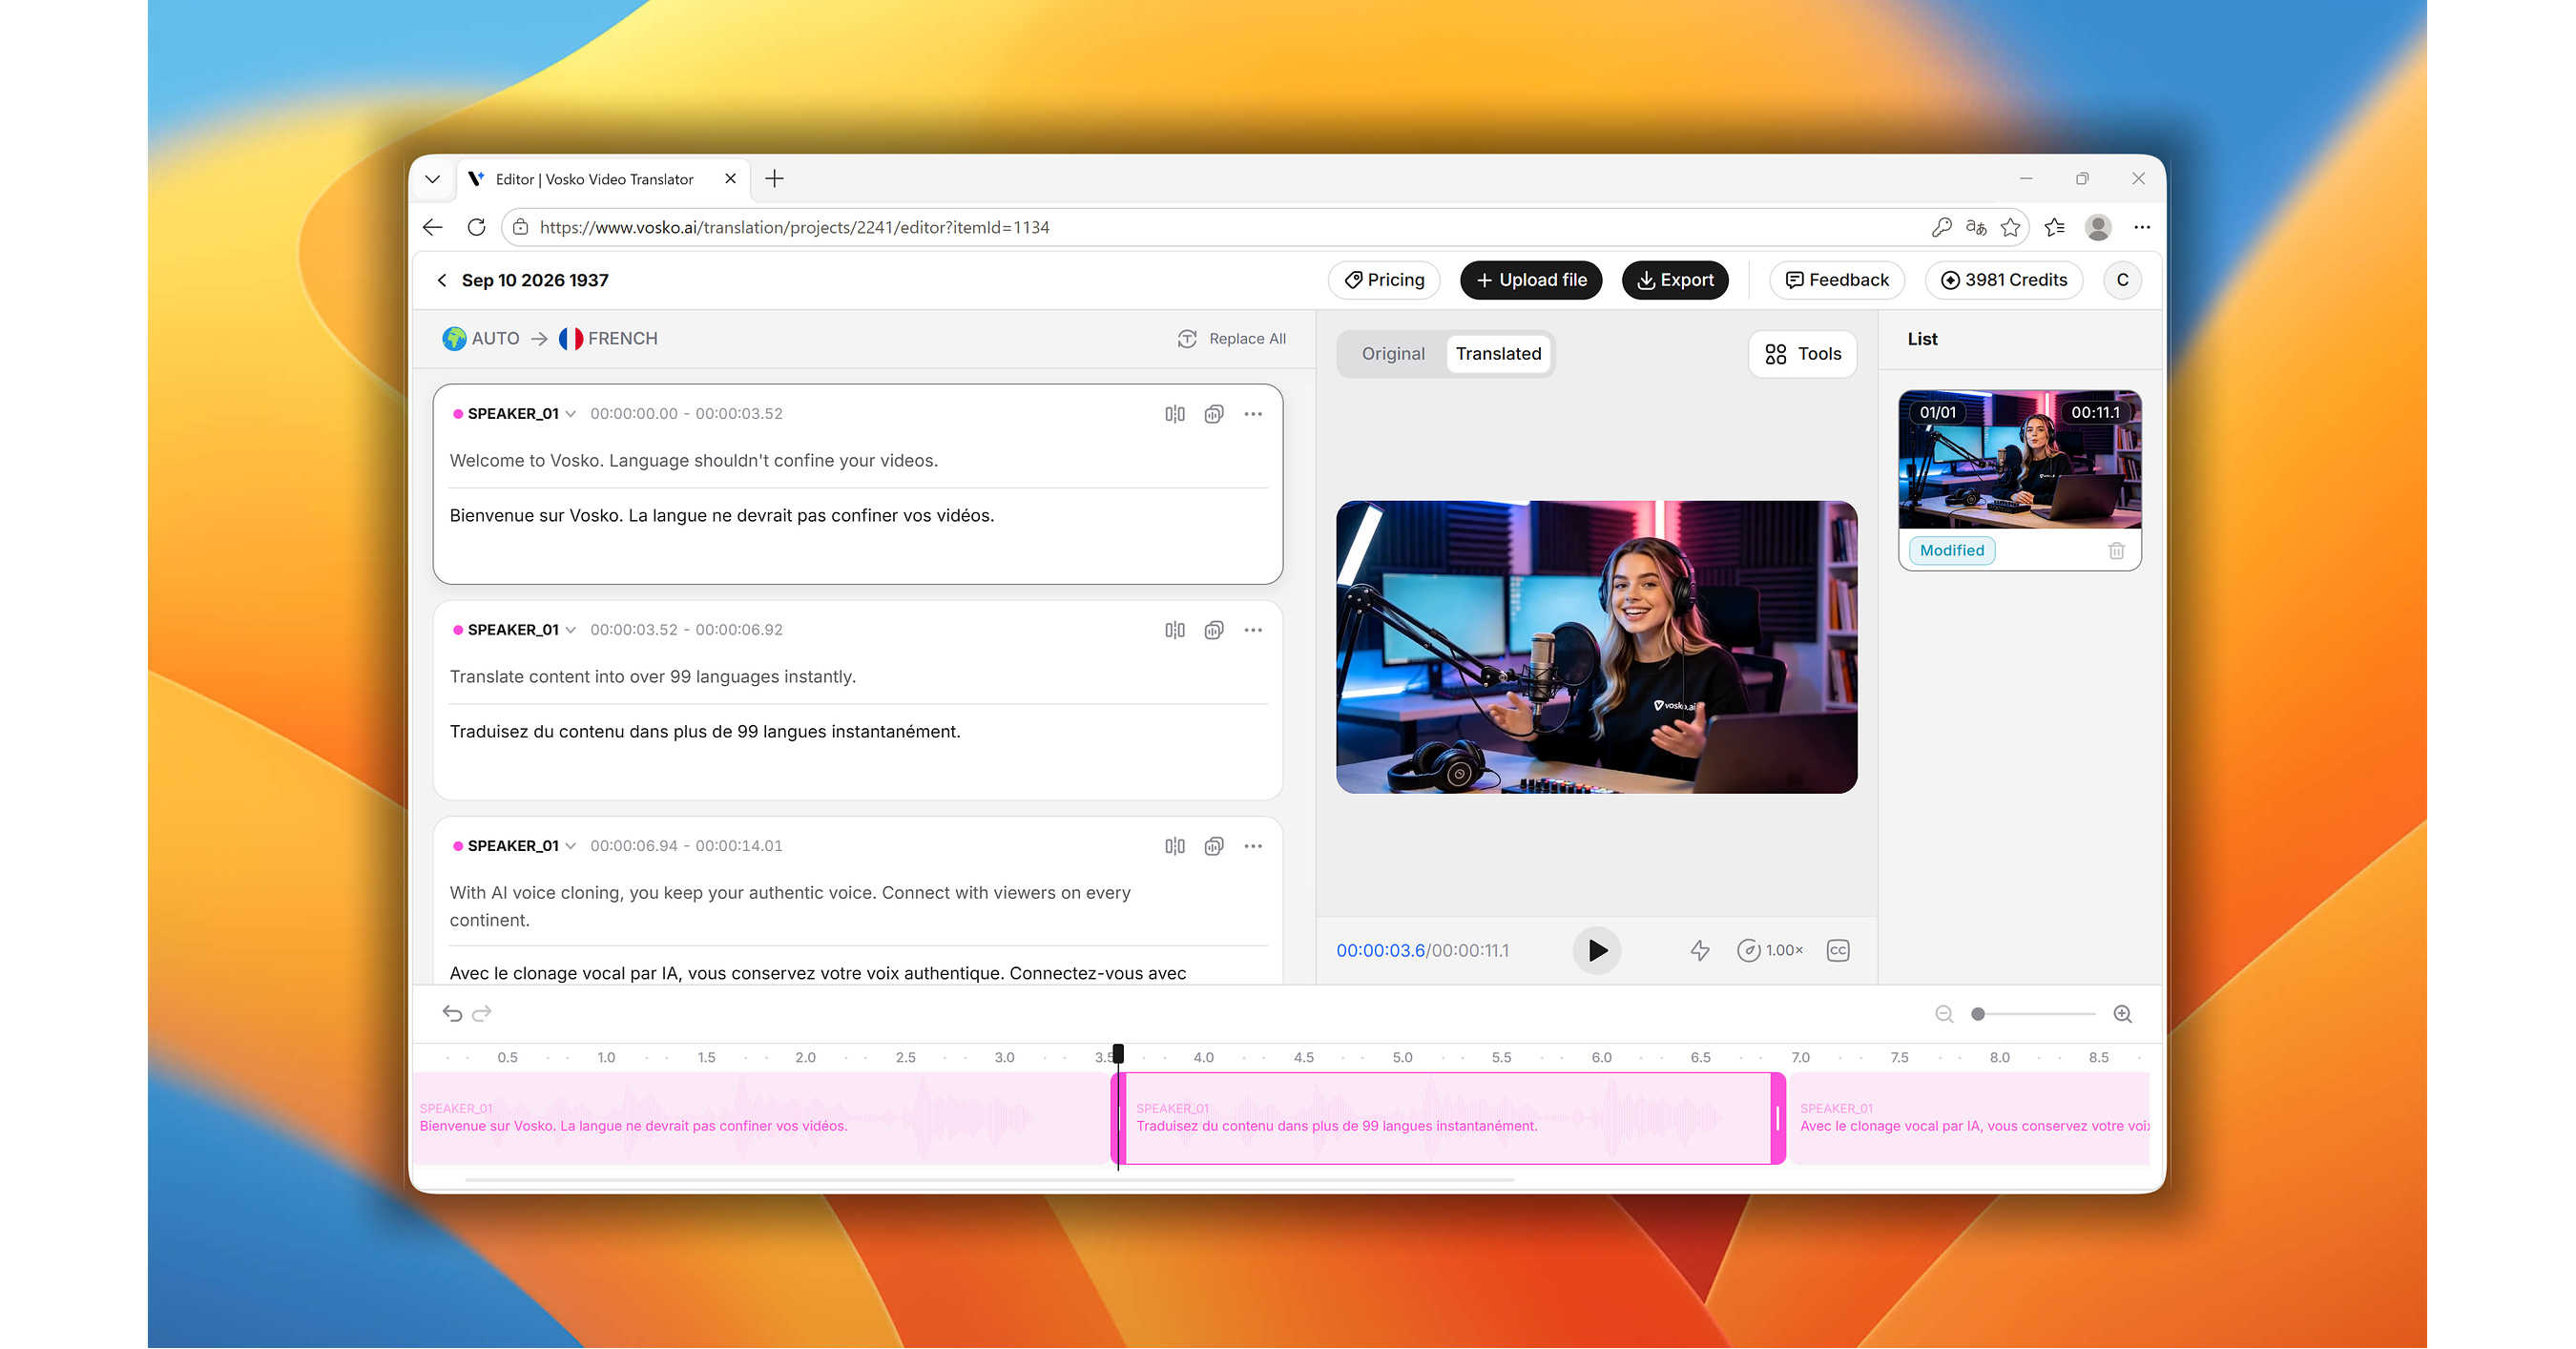Toggle closed captions in the player
The image size is (2576, 1349).
coord(1838,950)
